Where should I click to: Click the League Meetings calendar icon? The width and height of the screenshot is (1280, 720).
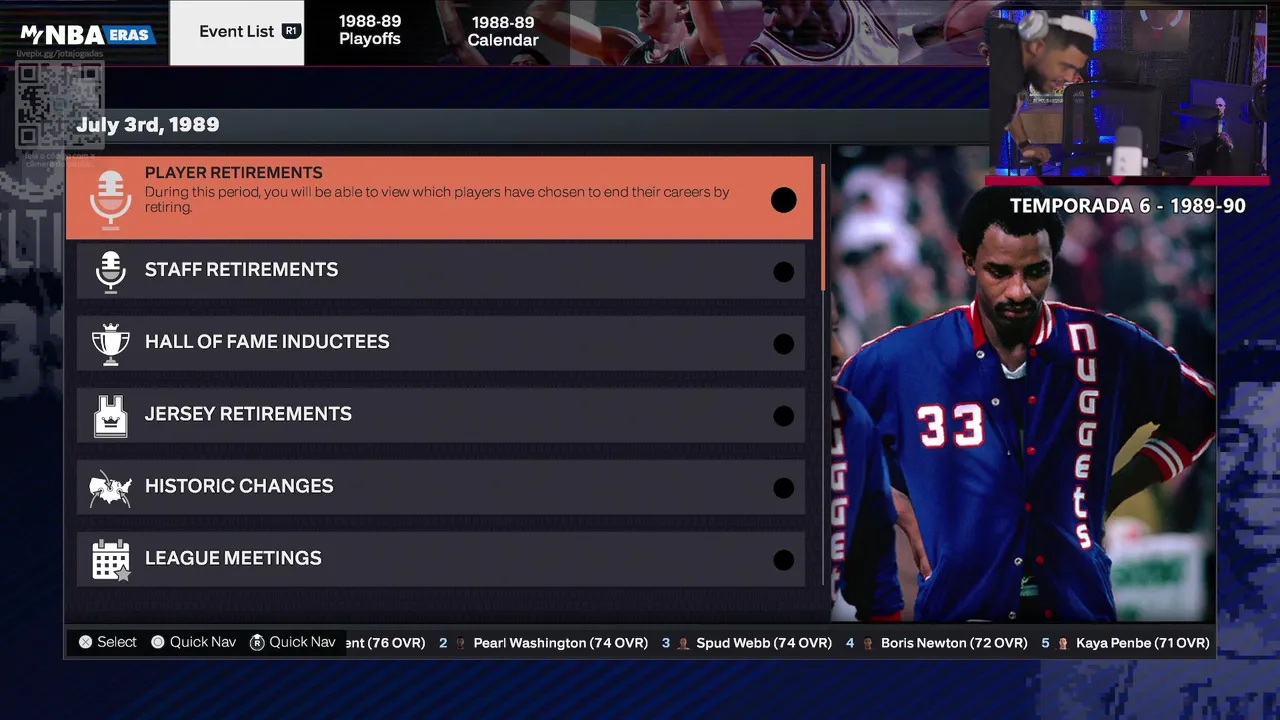pos(111,560)
